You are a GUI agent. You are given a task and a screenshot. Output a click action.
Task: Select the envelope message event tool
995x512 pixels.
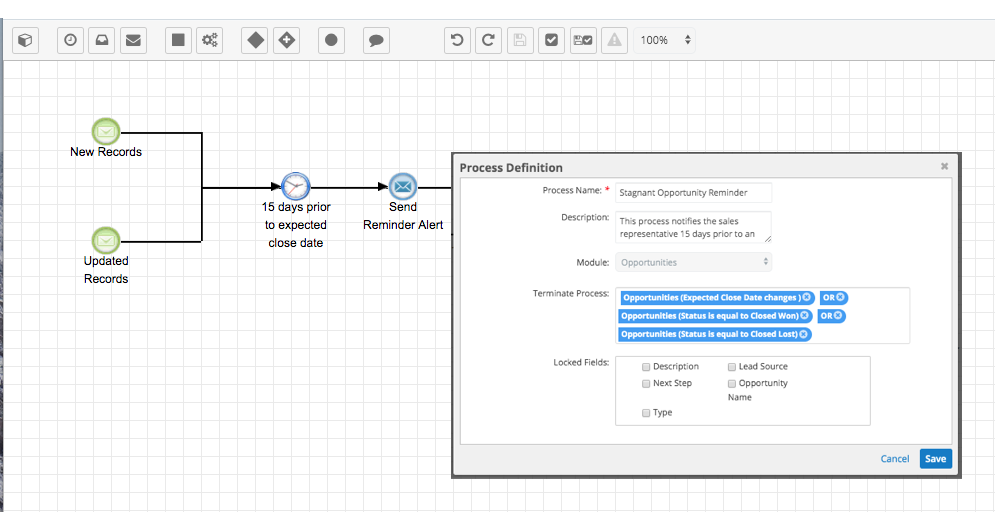[x=133, y=40]
